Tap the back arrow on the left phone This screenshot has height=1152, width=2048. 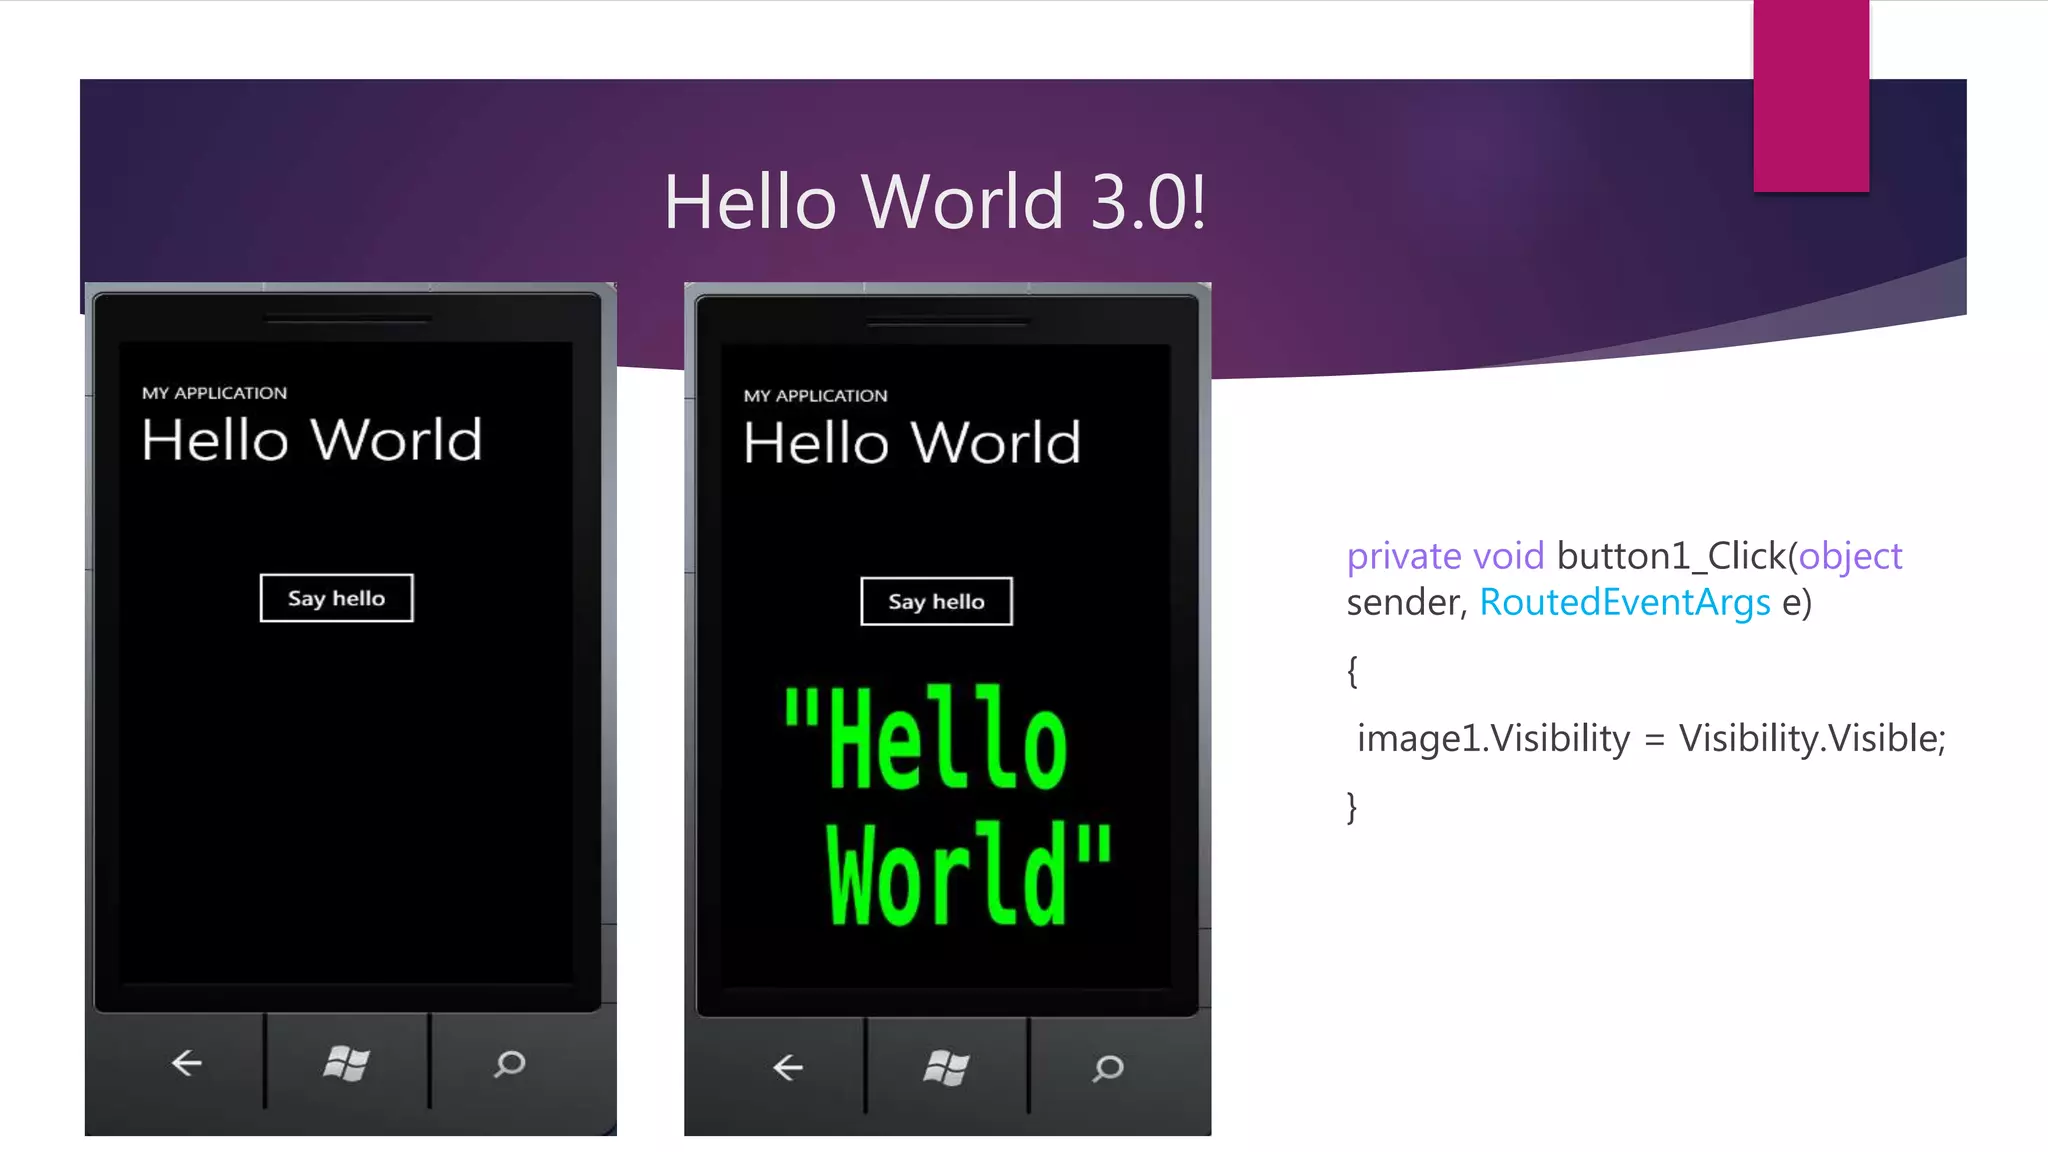coord(187,1063)
